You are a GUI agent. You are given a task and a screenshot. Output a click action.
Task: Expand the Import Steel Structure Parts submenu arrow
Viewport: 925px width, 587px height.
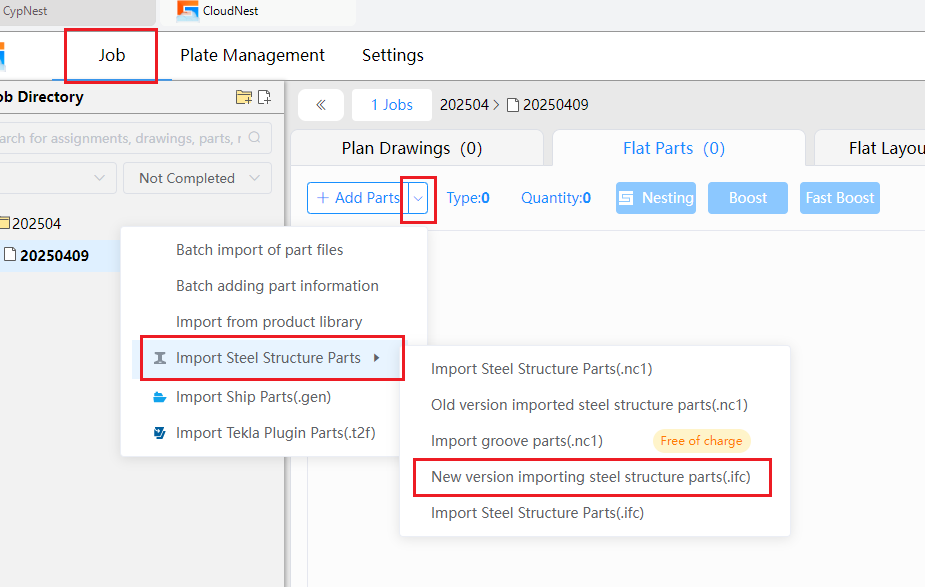tap(376, 358)
